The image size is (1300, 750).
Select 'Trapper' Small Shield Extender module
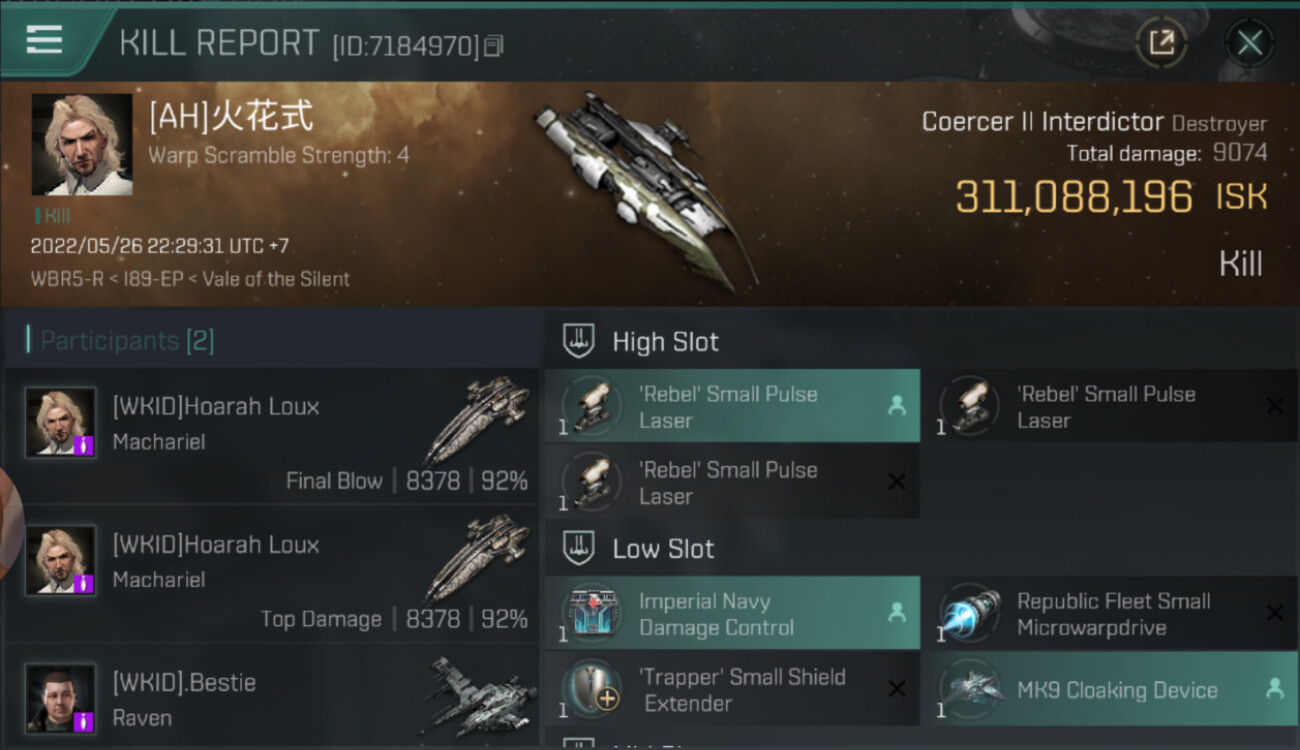point(732,689)
